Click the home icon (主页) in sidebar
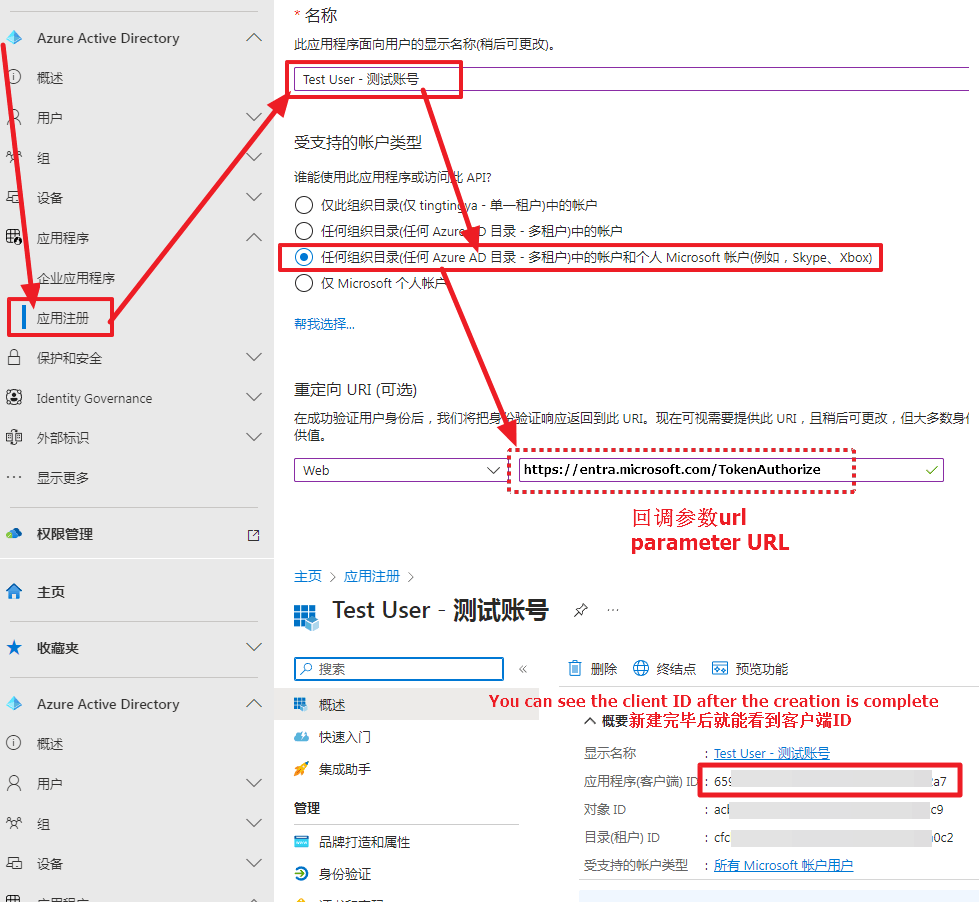979x902 pixels. pyautogui.click(x=14, y=592)
